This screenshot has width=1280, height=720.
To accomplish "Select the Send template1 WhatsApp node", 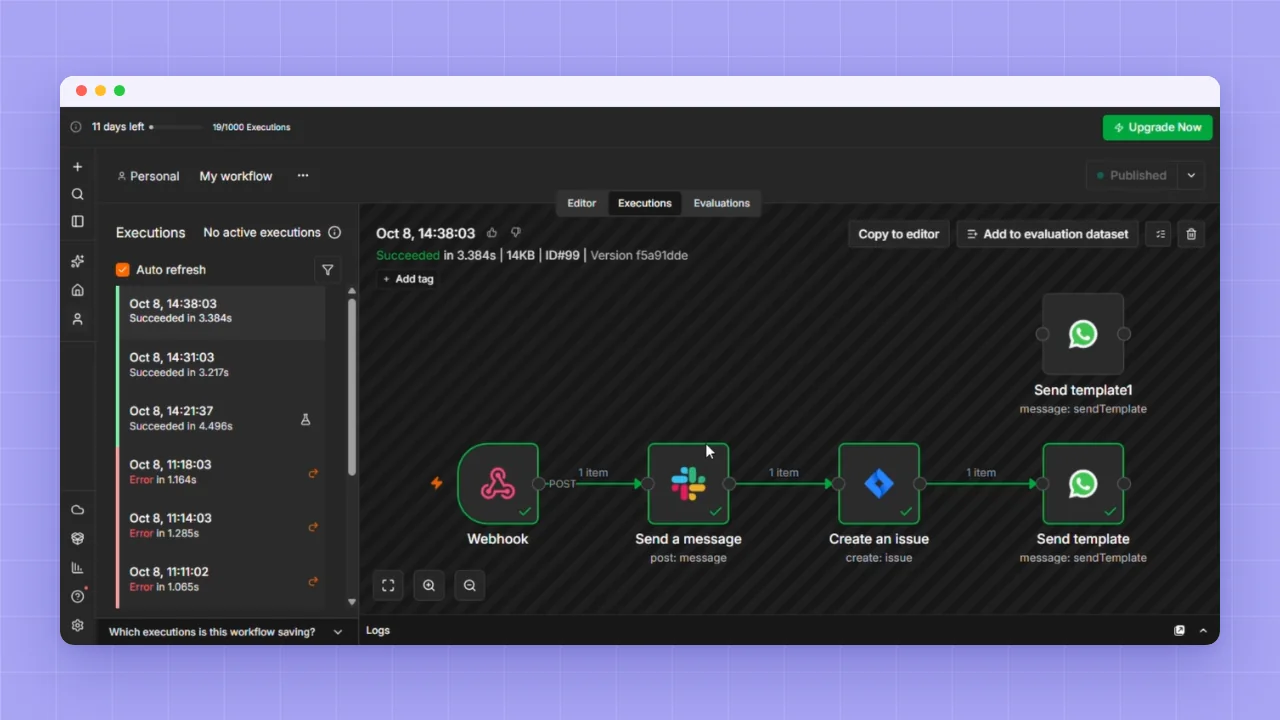I will 1083,334.
